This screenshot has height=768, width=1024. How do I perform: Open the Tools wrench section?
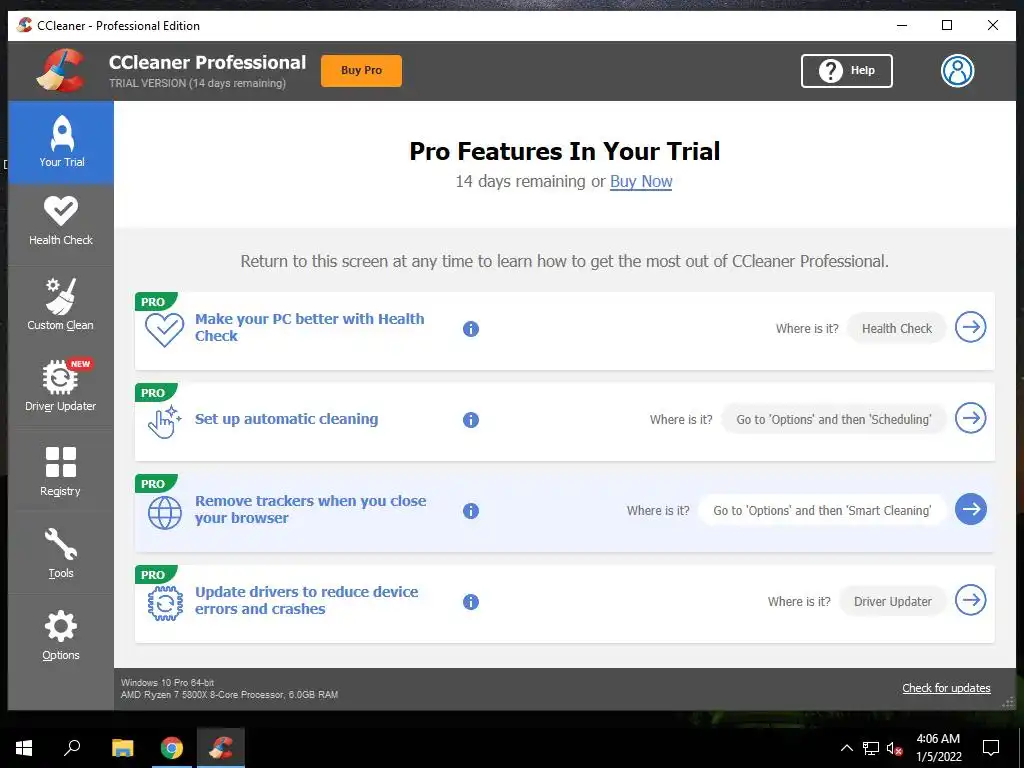point(61,552)
